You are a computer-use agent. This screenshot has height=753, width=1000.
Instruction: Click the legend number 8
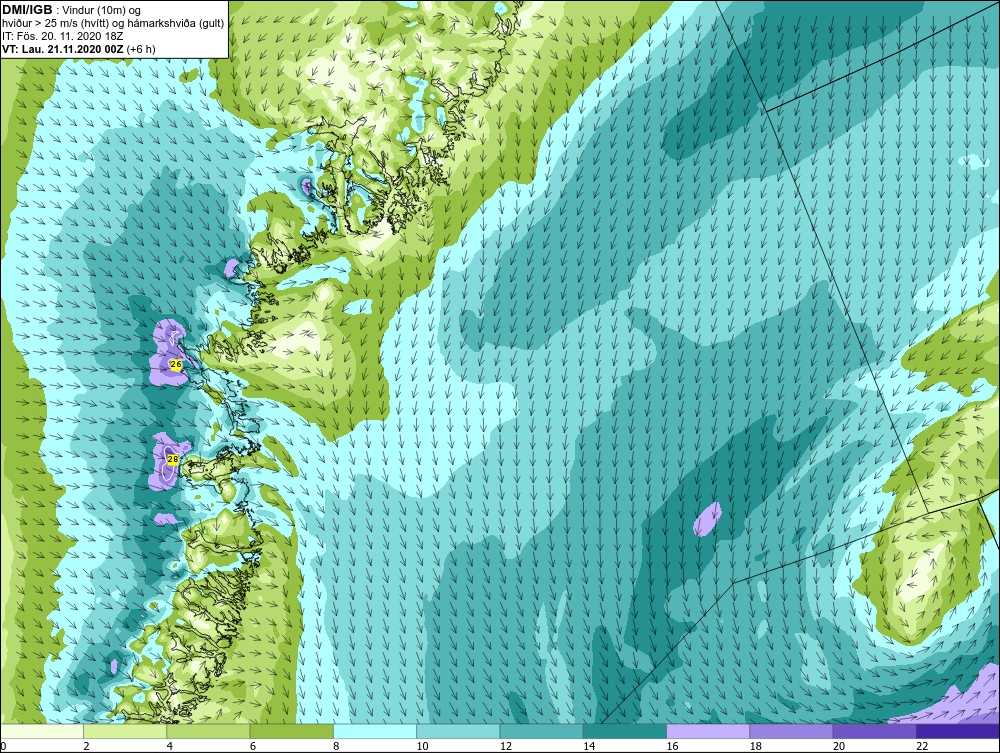click(336, 746)
